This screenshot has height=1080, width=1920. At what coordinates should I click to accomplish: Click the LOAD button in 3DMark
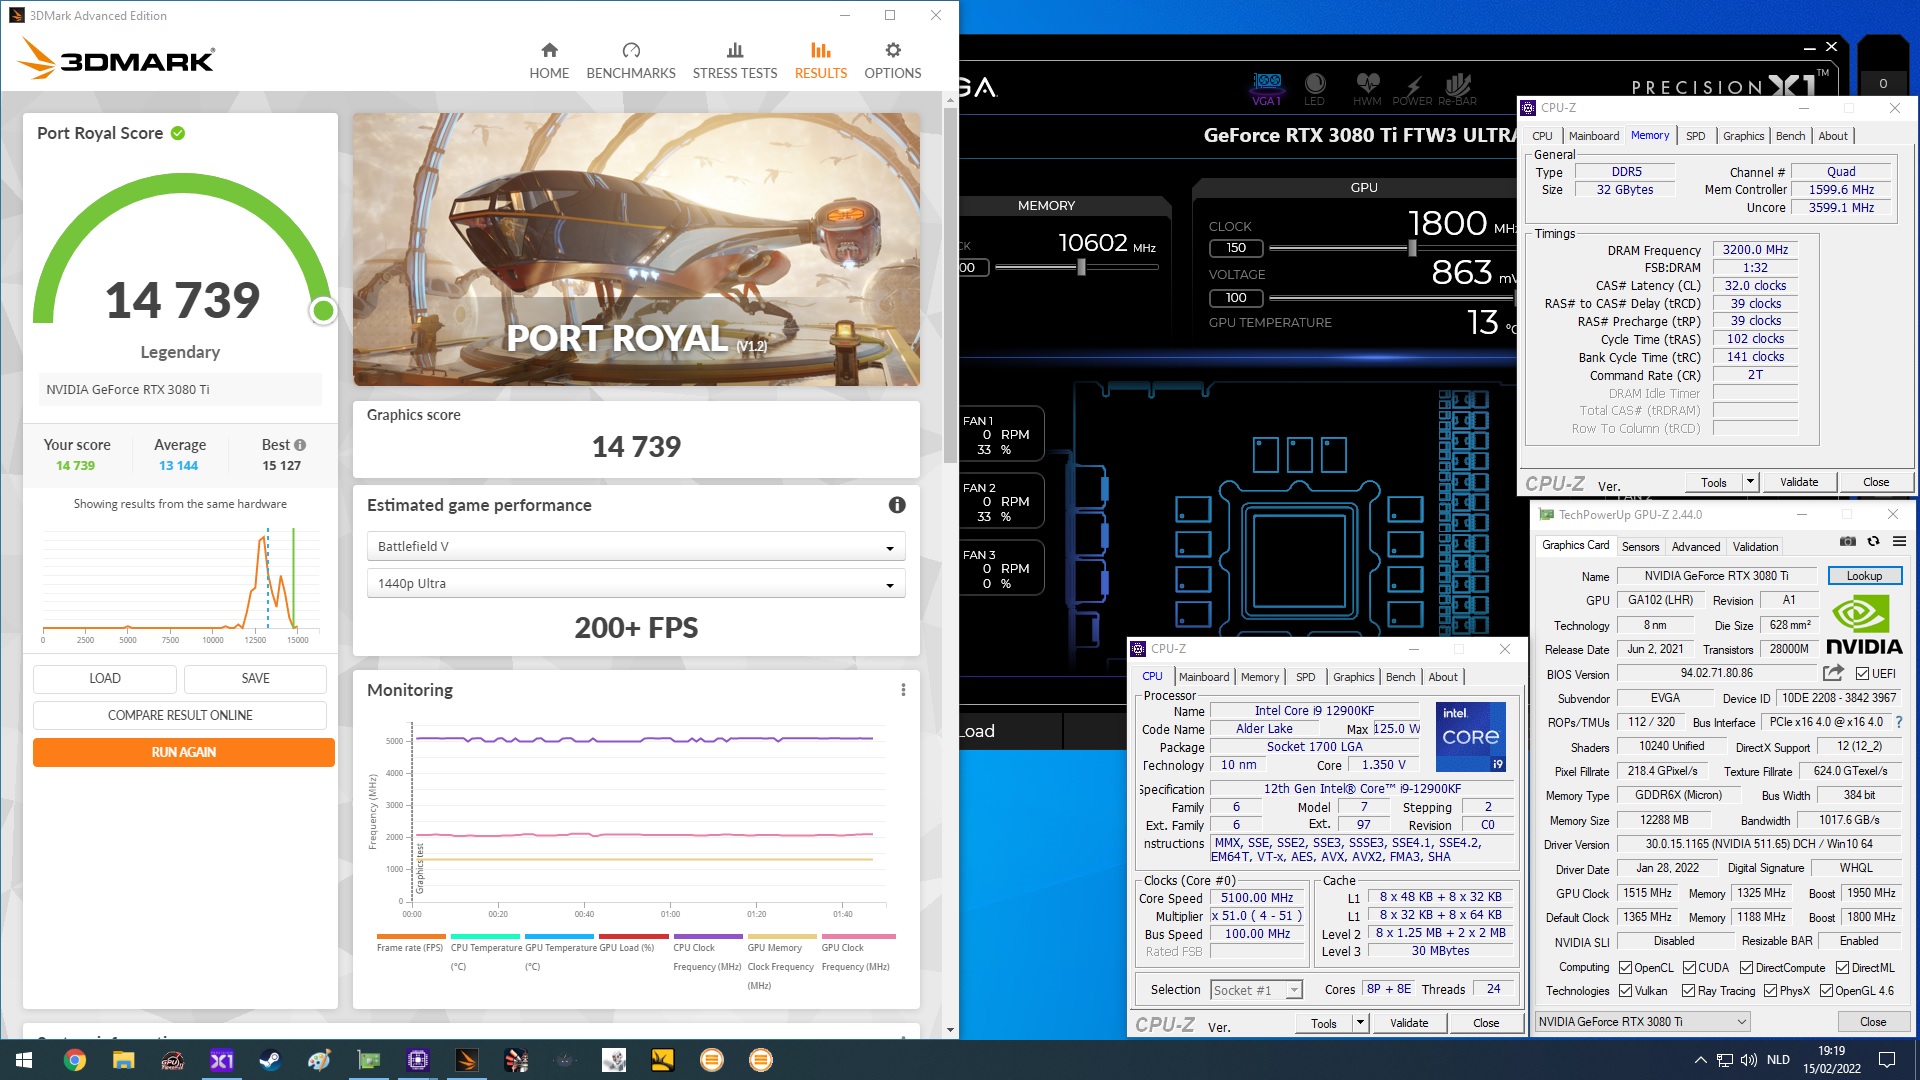pyautogui.click(x=105, y=678)
